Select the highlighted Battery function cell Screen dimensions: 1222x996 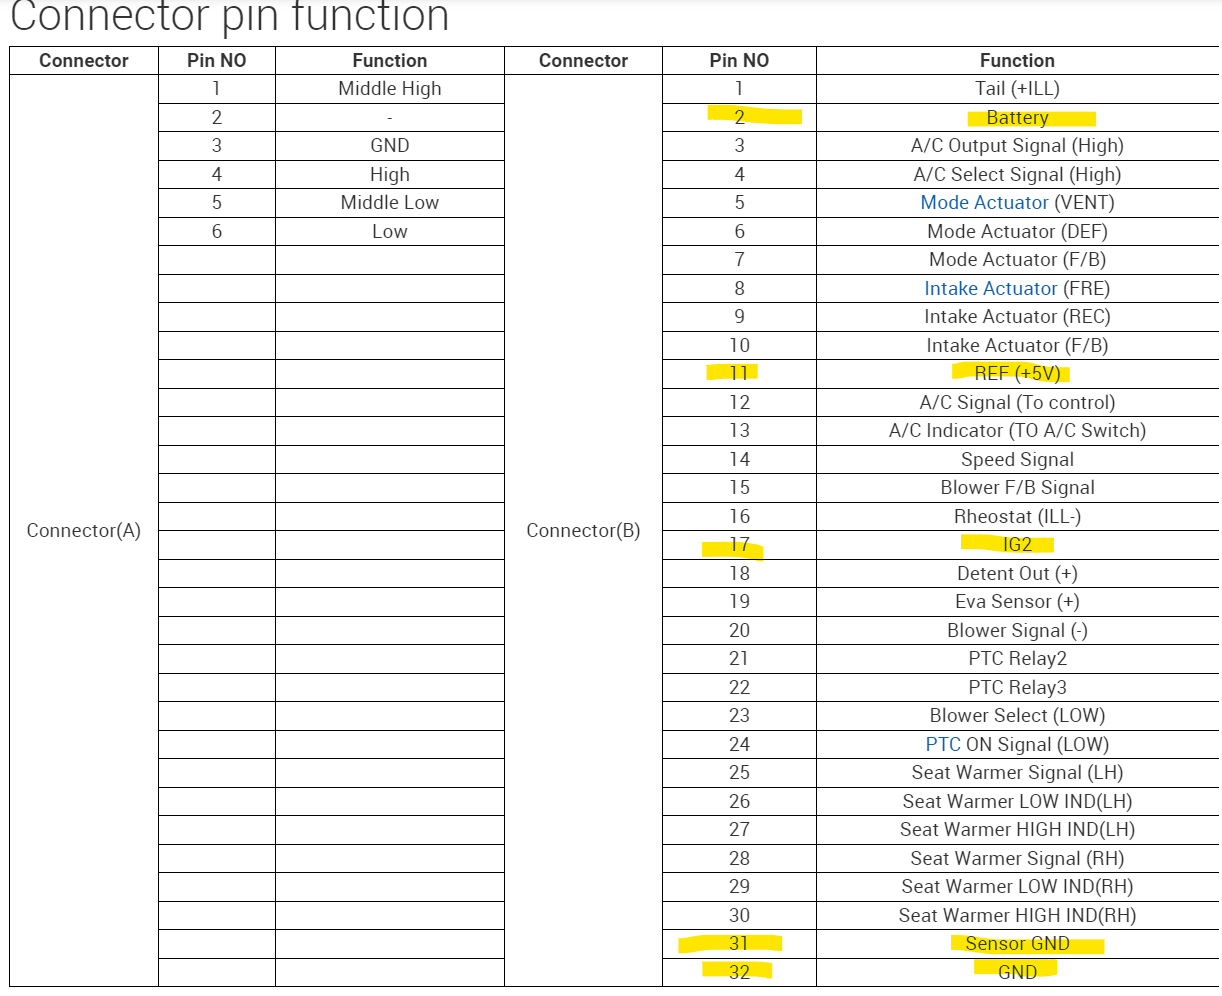(x=1017, y=118)
